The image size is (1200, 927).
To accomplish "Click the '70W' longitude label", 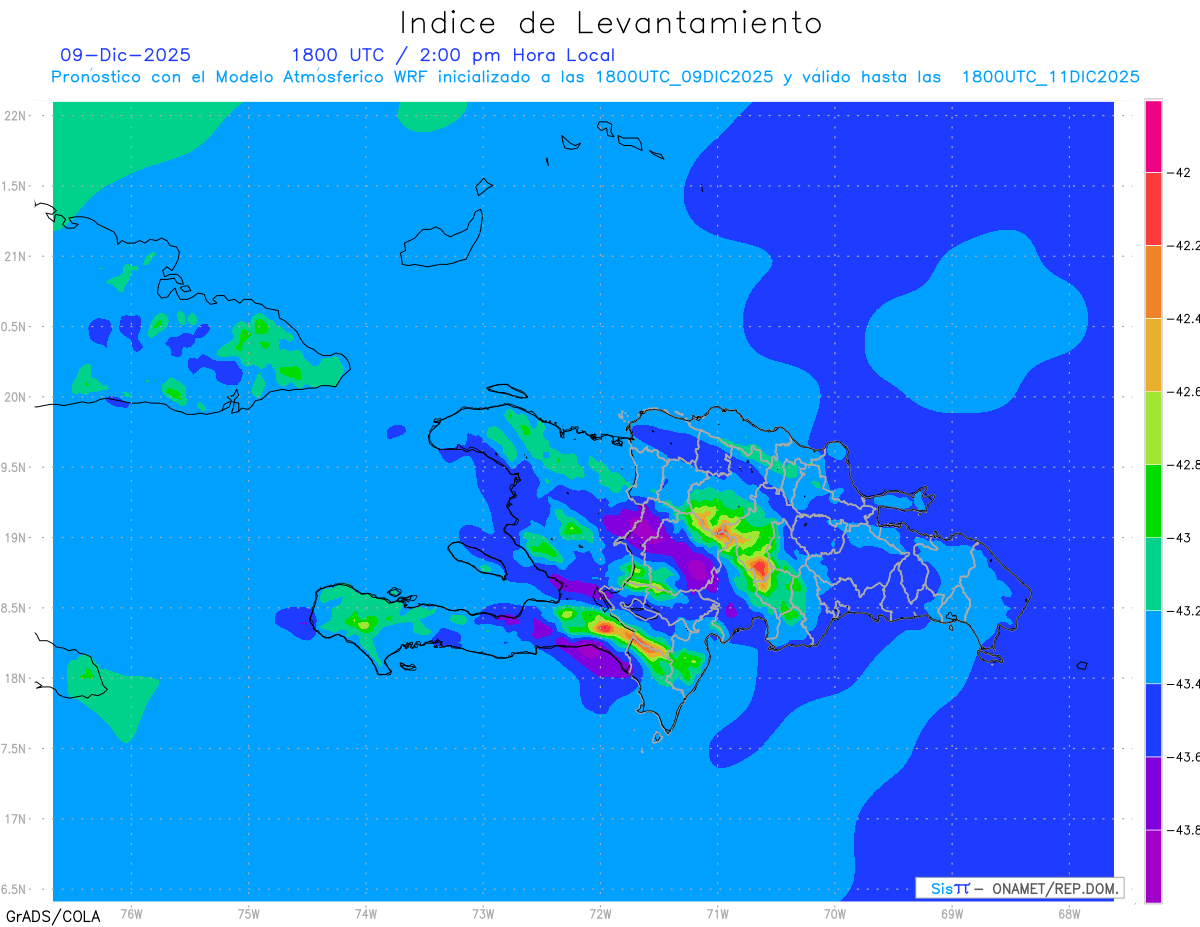I will click(x=835, y=913).
